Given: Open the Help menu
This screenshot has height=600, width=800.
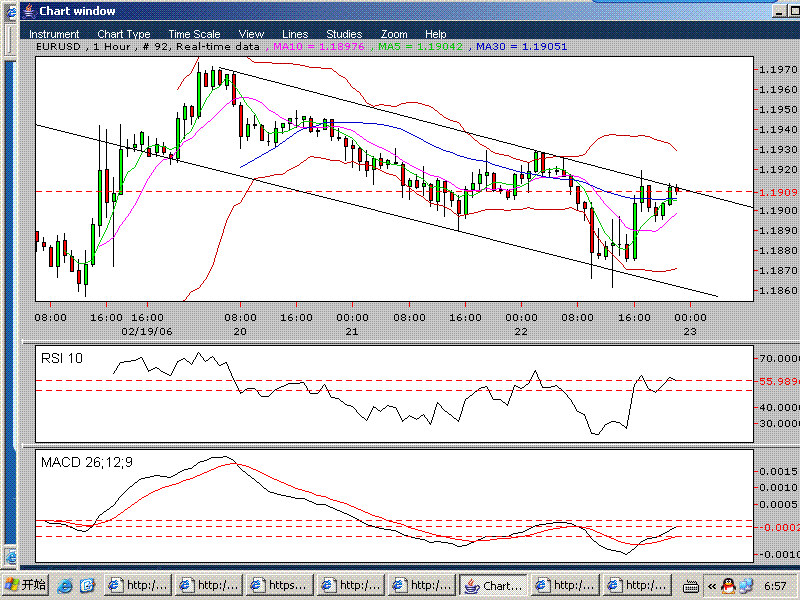Looking at the screenshot, I should click(x=435, y=34).
